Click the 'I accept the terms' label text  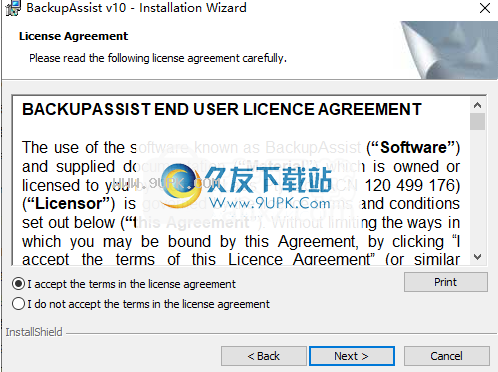(x=132, y=284)
